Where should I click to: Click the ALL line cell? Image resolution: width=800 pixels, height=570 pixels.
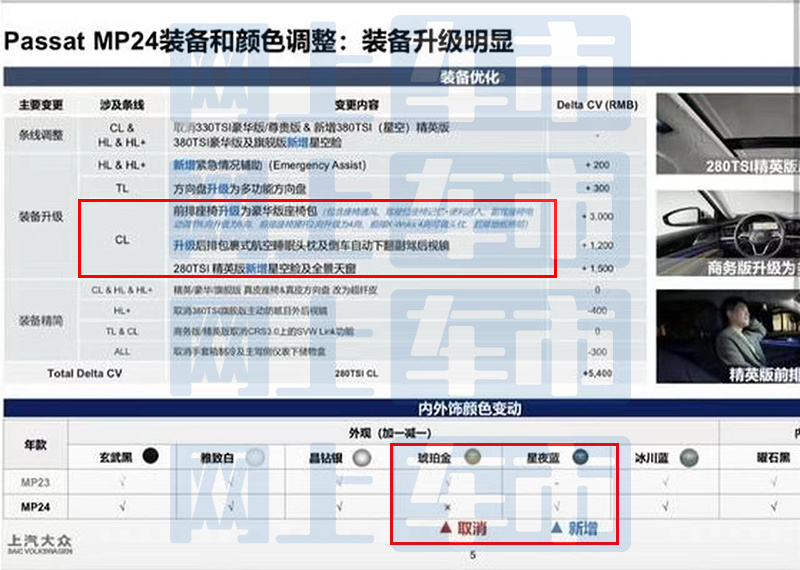coord(122,352)
